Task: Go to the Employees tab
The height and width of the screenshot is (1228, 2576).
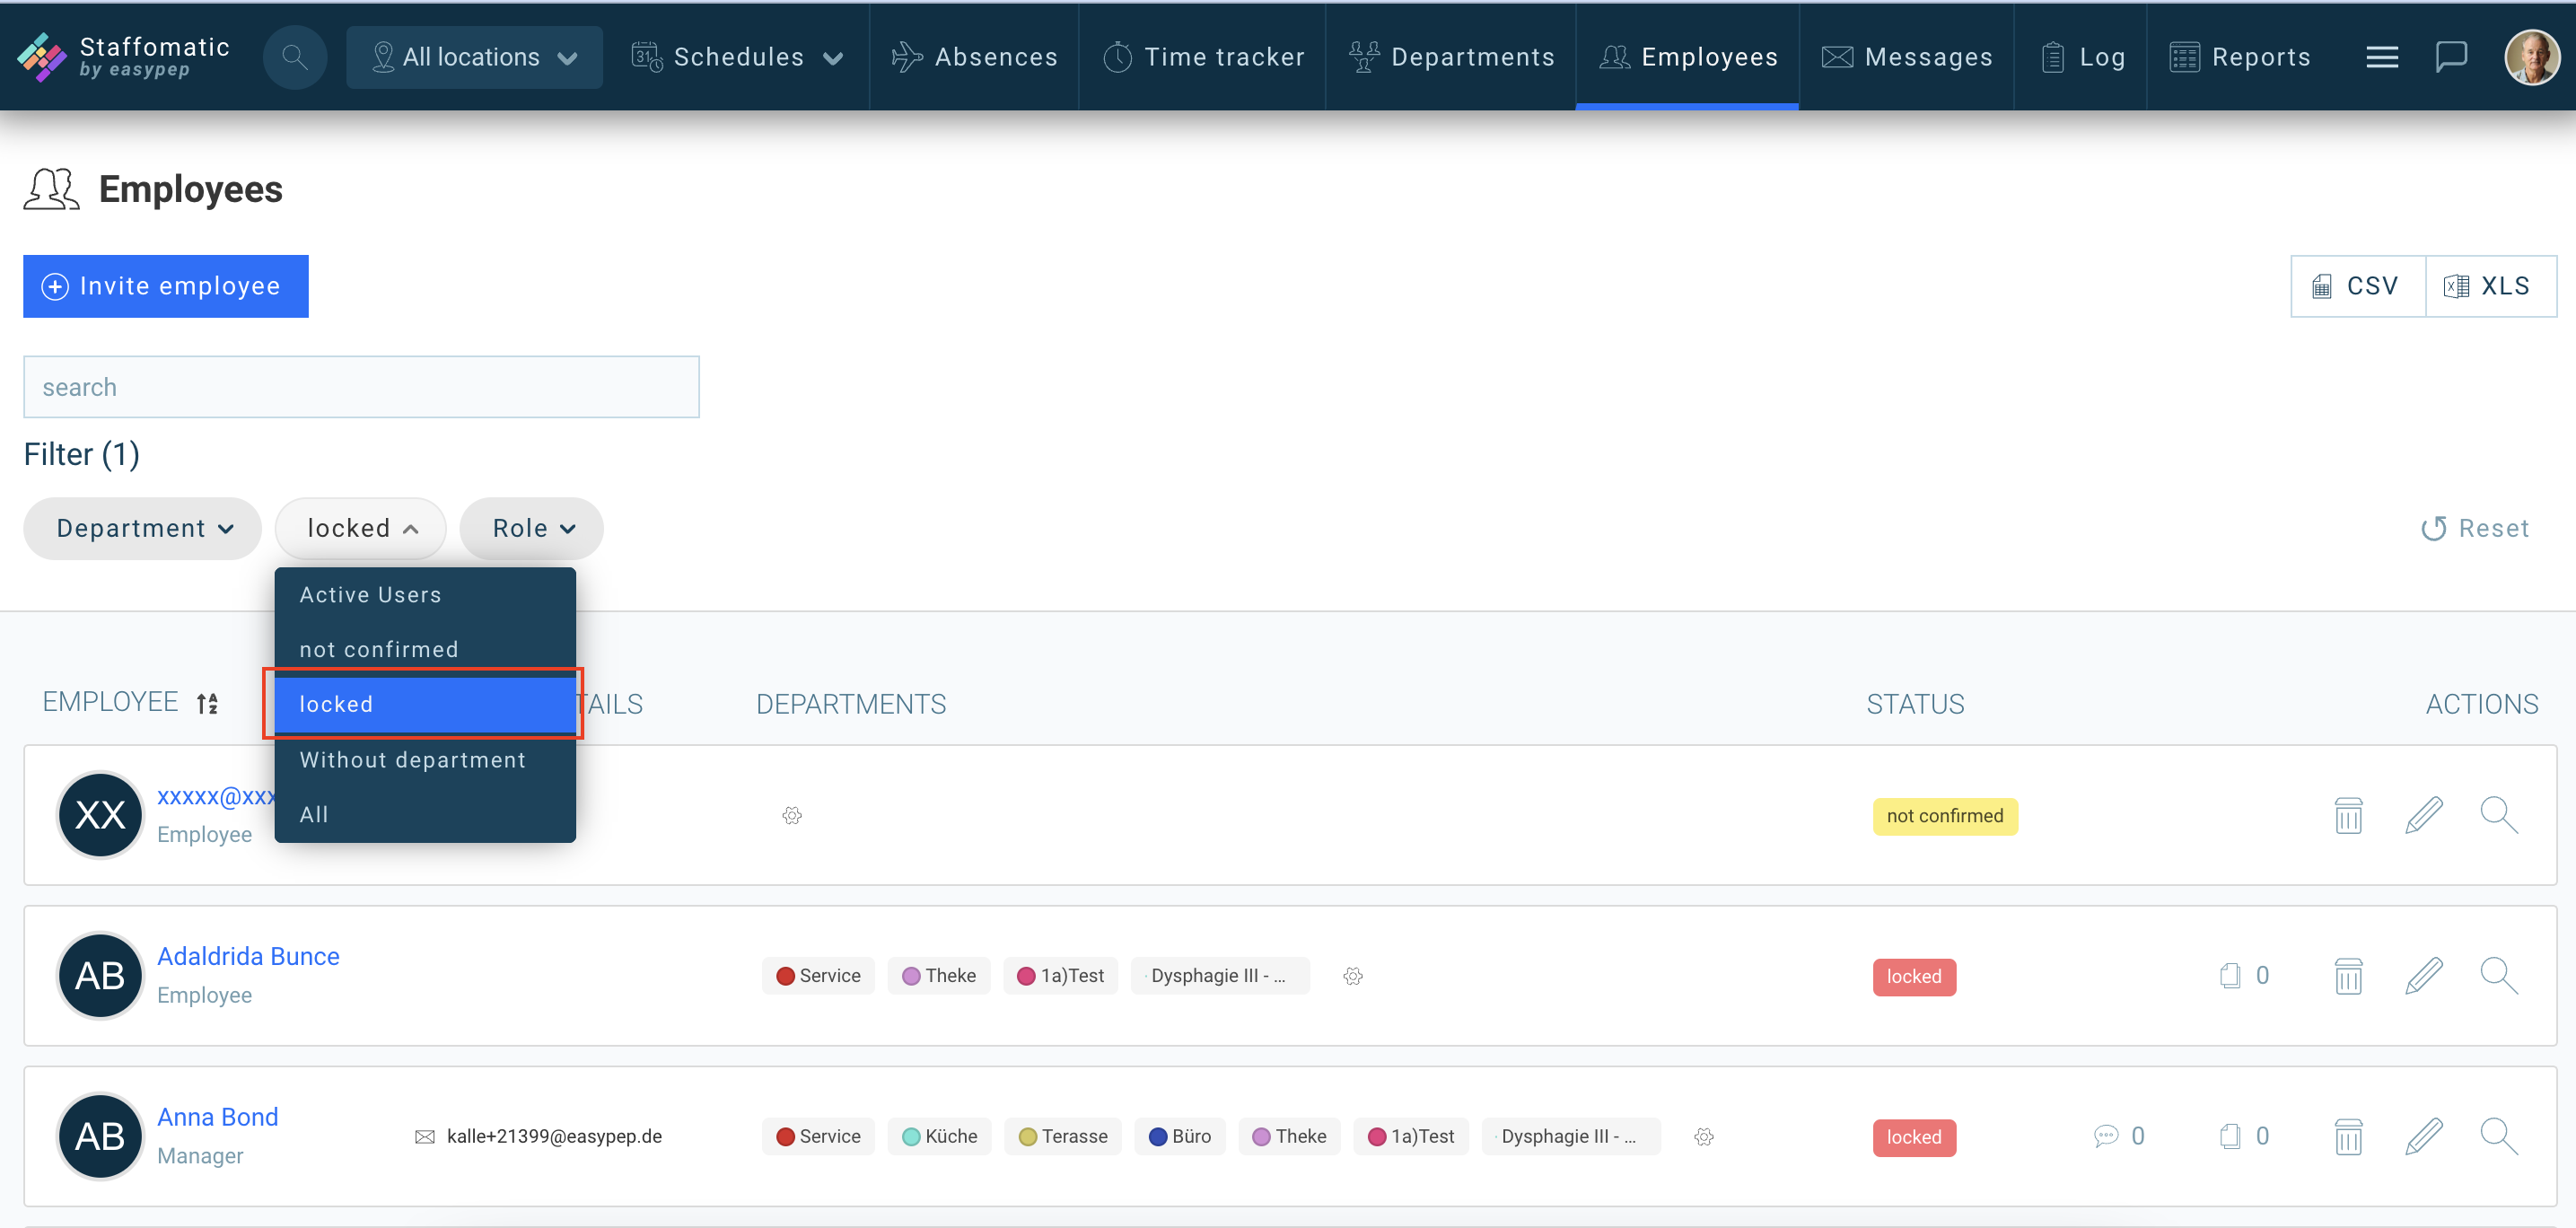Action: pyautogui.click(x=1688, y=57)
